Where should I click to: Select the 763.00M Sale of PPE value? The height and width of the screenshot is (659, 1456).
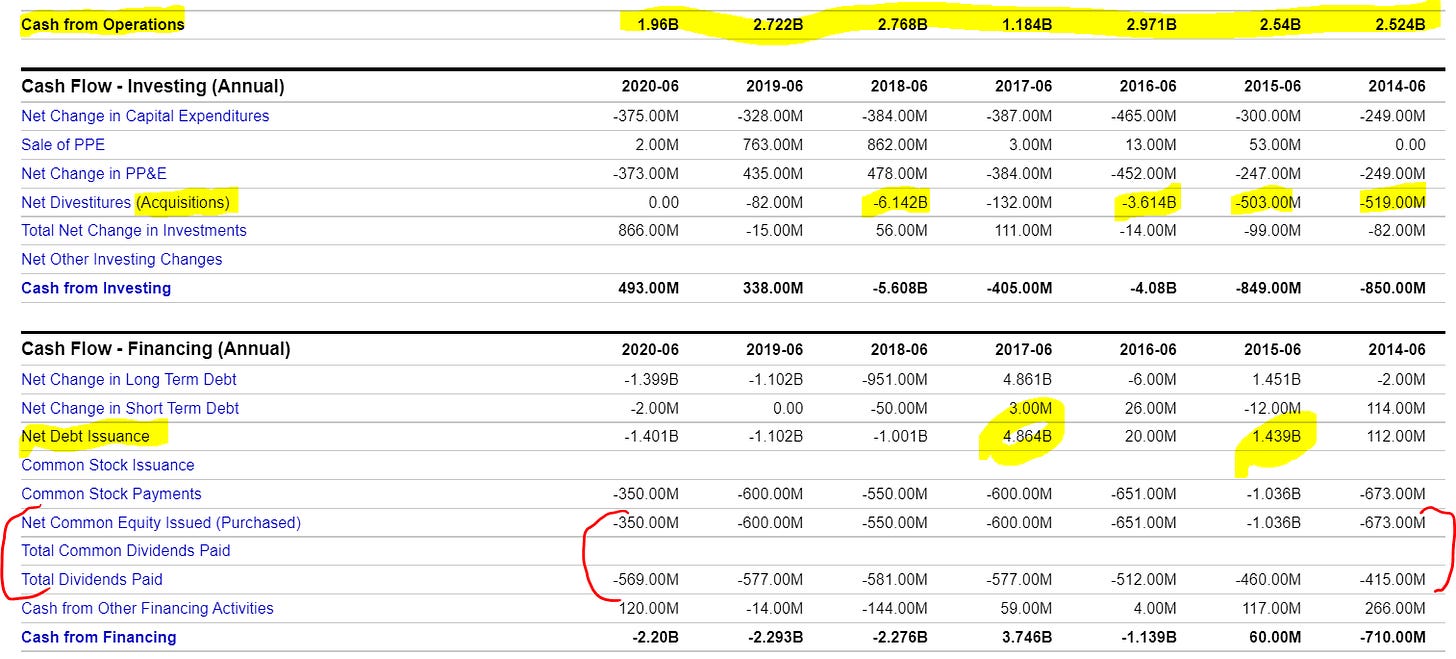click(x=773, y=145)
